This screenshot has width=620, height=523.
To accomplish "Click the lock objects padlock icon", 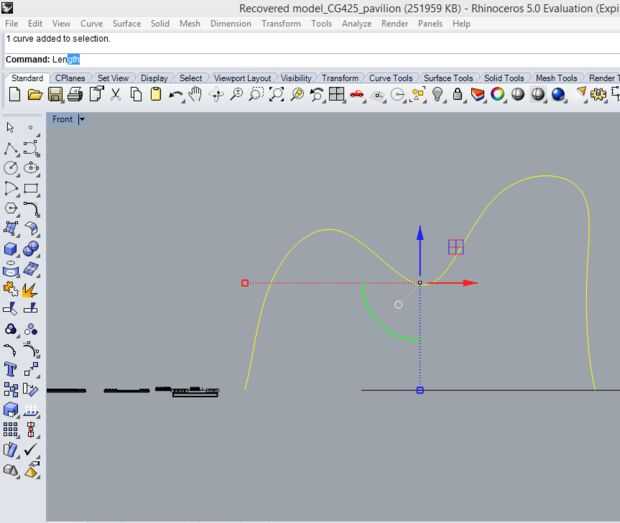I will coord(457,95).
